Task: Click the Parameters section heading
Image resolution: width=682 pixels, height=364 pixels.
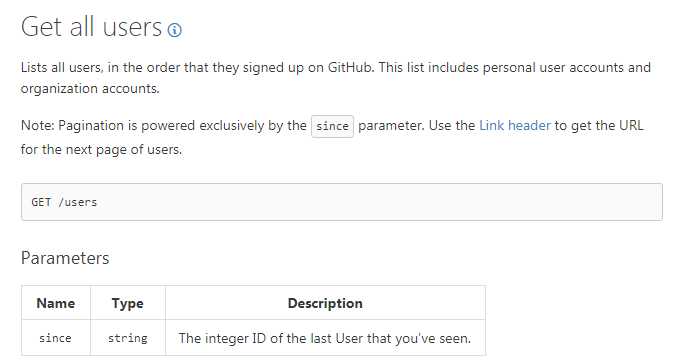Action: (65, 258)
